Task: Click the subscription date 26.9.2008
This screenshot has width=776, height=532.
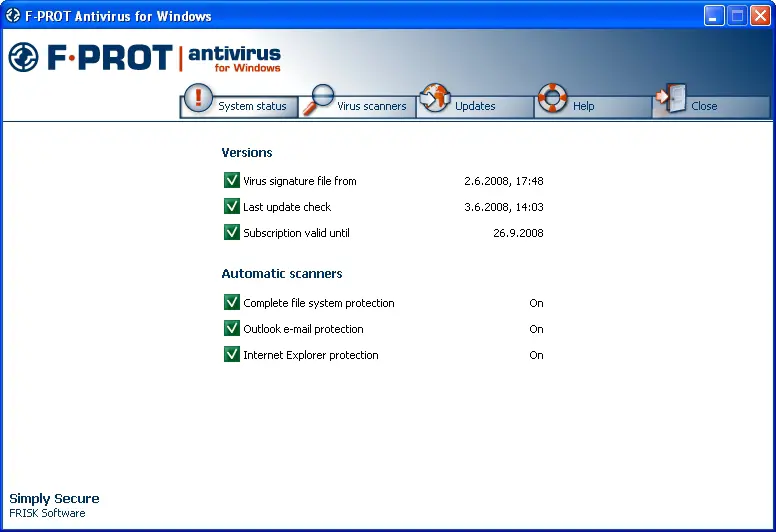Action: (x=518, y=233)
